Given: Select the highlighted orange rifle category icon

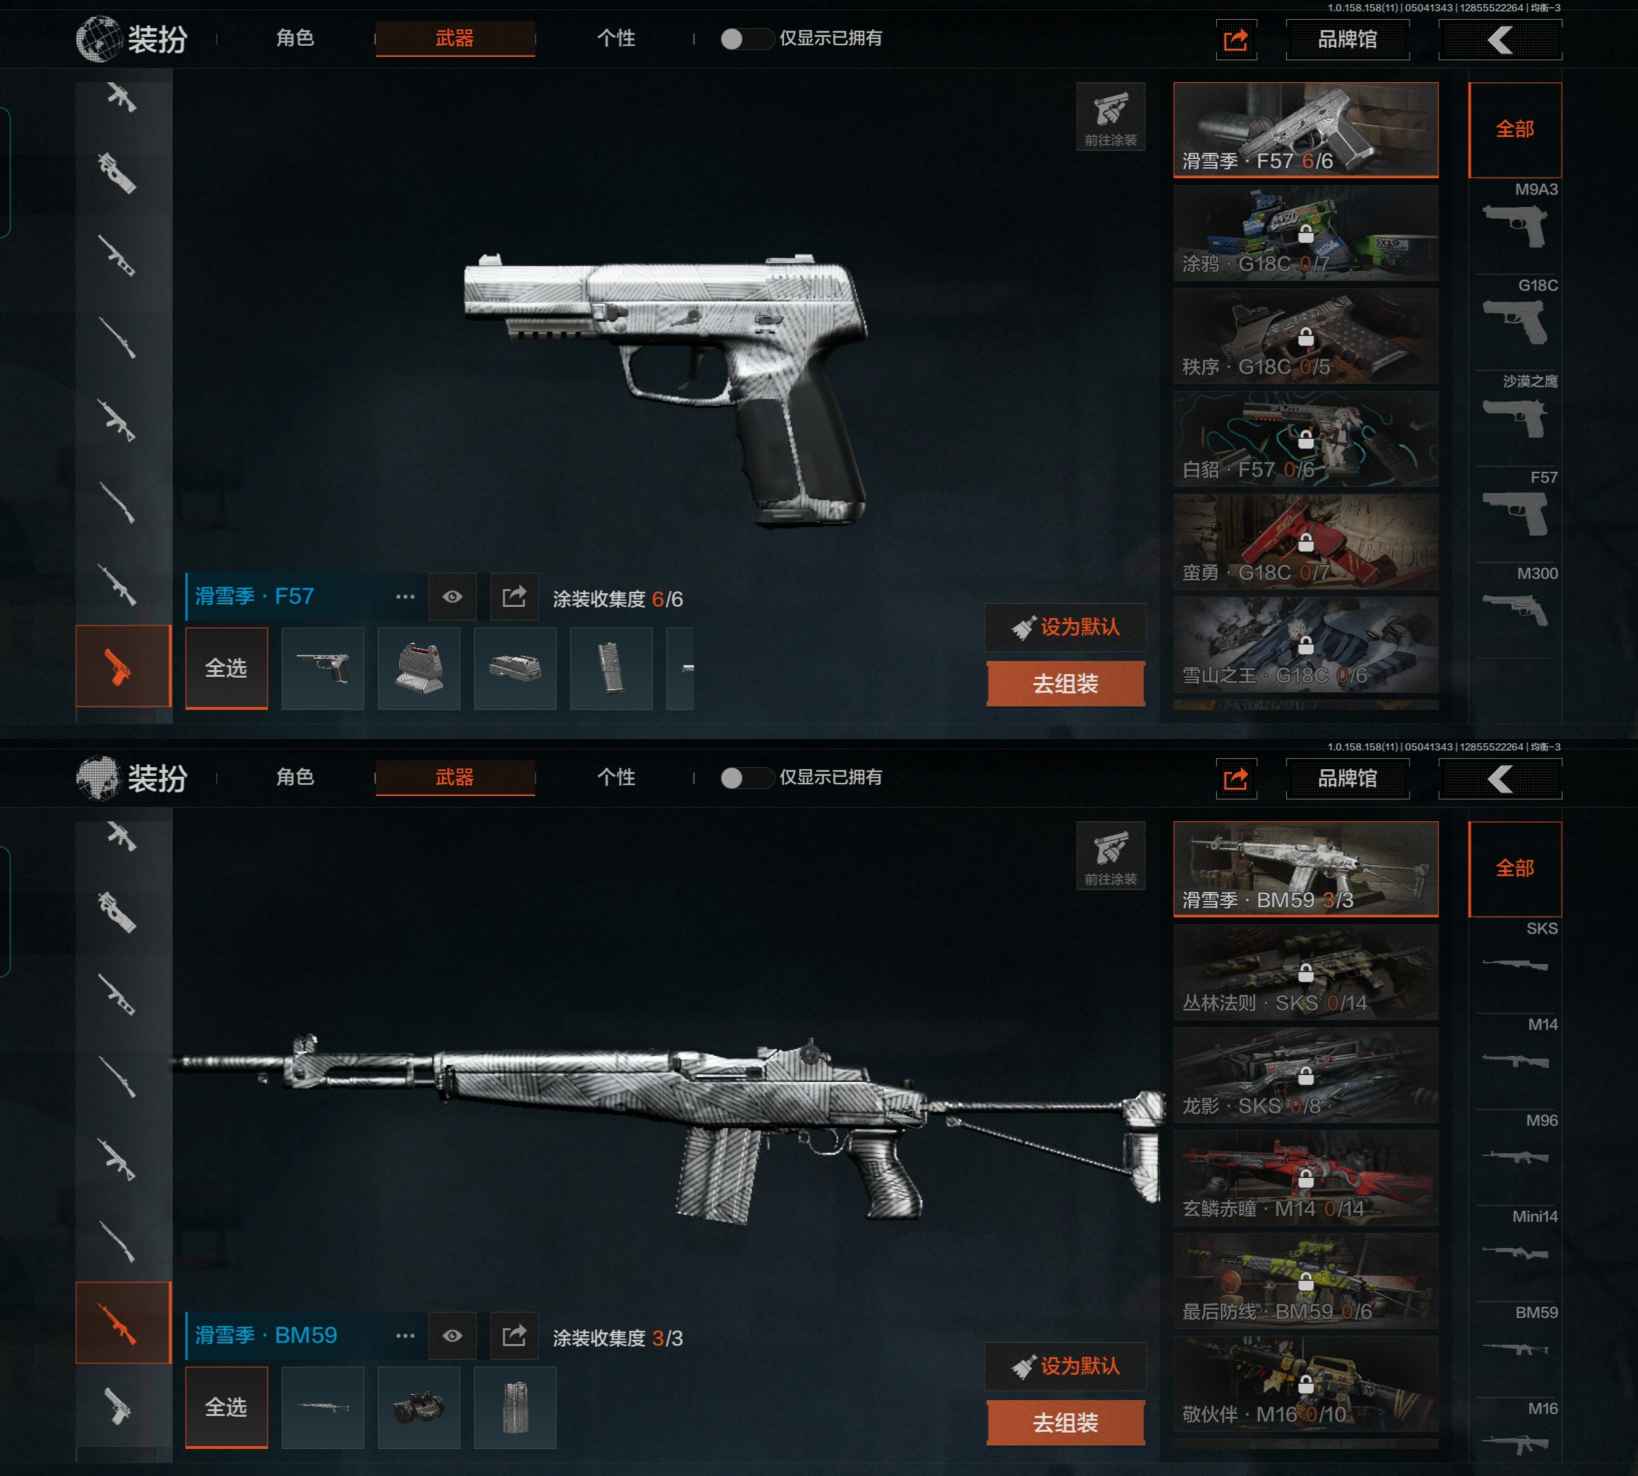Looking at the screenshot, I should [x=123, y=1322].
